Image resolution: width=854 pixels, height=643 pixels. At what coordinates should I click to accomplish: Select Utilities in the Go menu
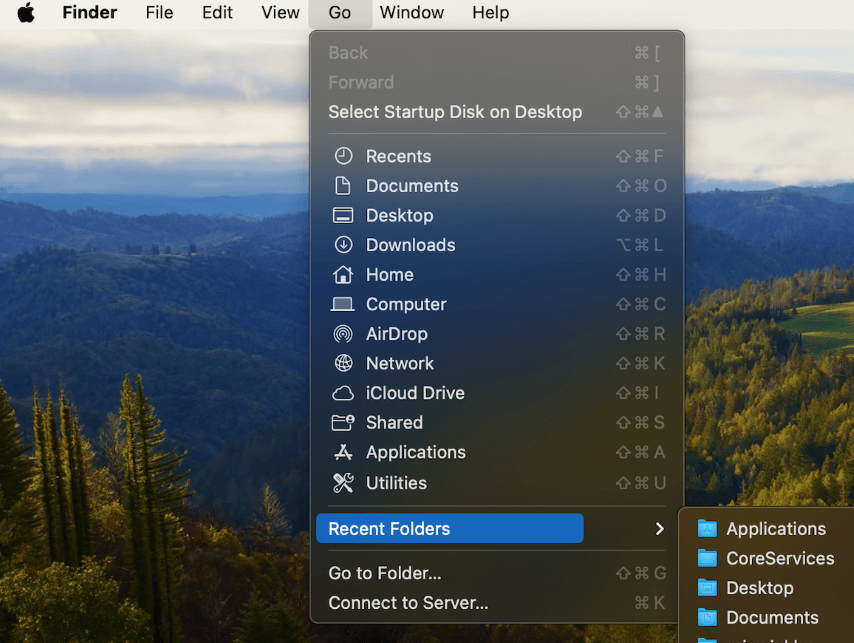click(x=497, y=483)
